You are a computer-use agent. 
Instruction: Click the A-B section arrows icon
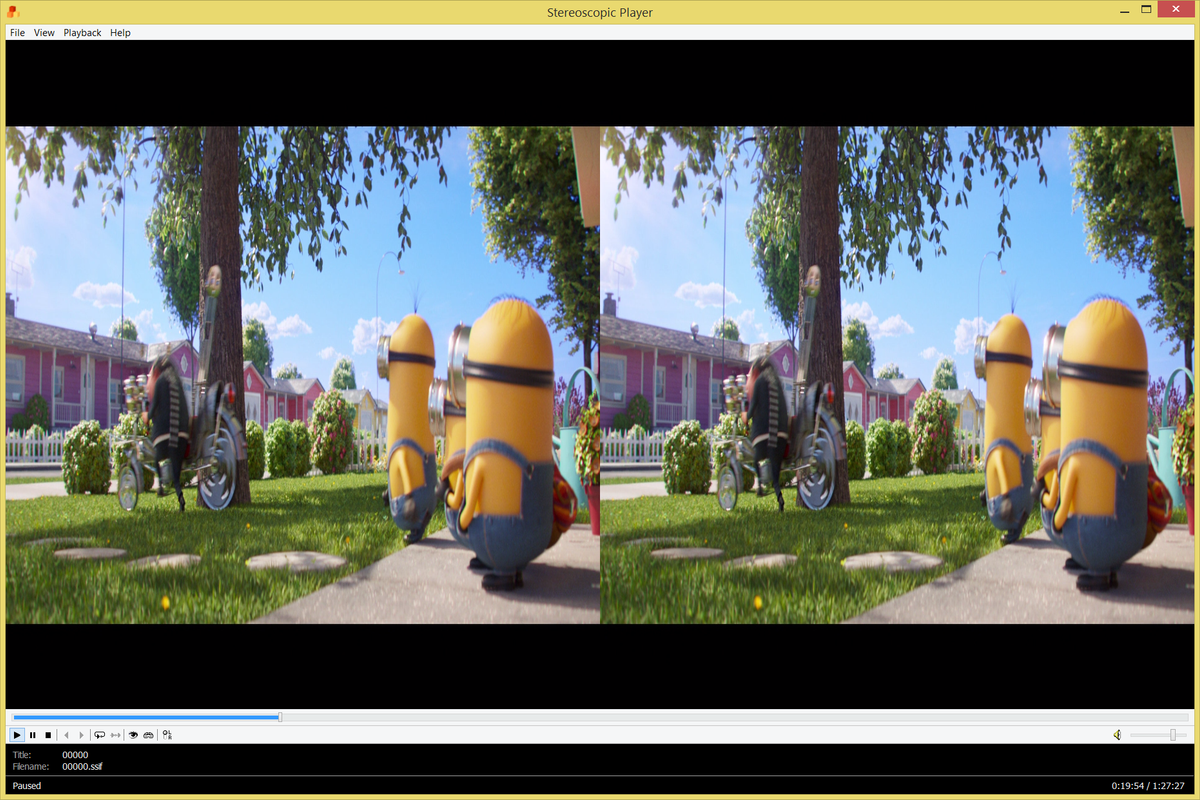pos(116,735)
